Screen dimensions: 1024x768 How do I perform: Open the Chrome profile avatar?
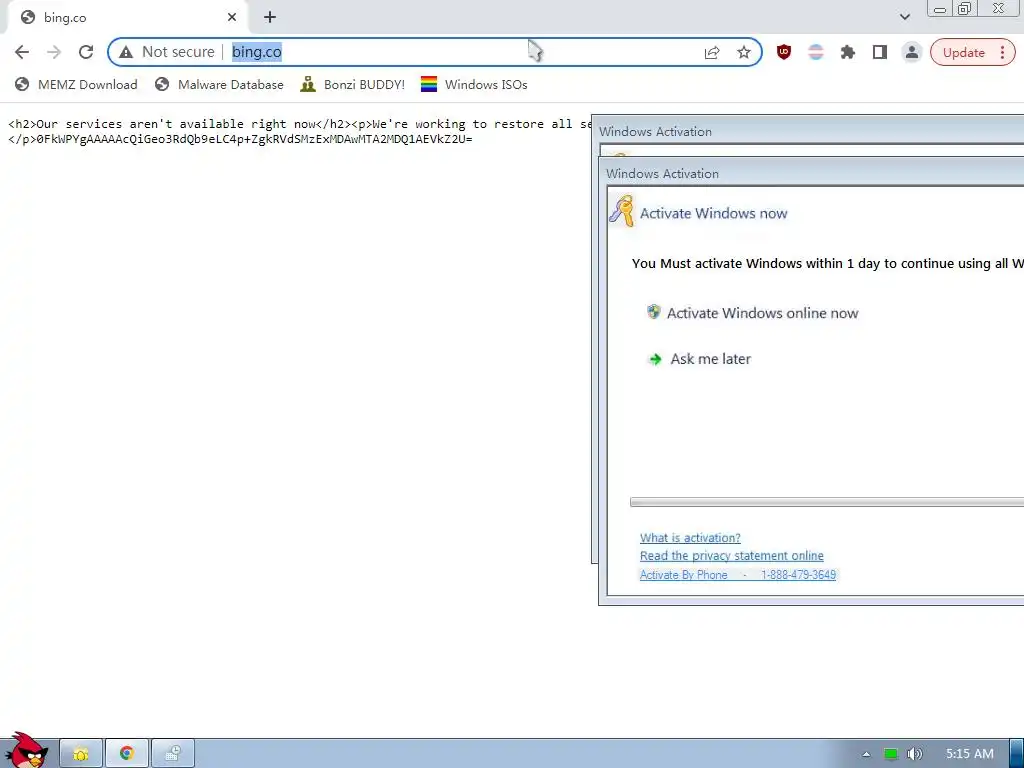pos(912,52)
